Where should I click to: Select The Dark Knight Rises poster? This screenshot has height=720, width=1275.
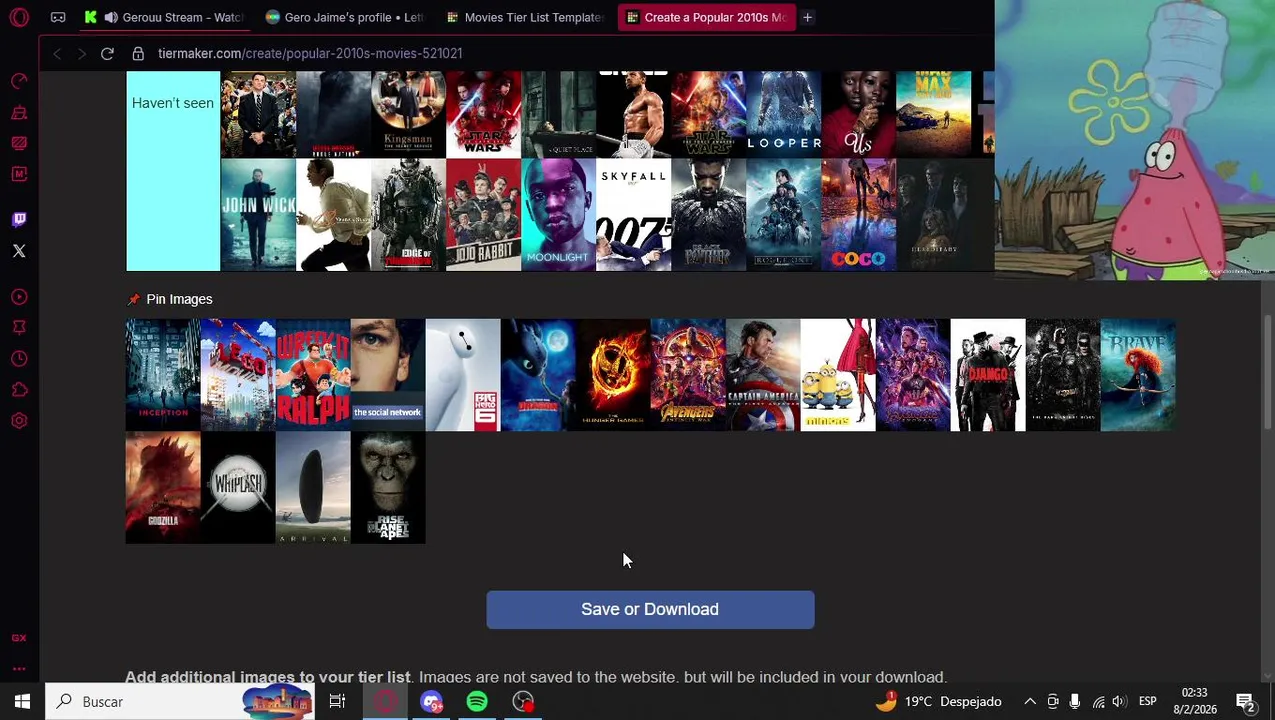(1063, 375)
